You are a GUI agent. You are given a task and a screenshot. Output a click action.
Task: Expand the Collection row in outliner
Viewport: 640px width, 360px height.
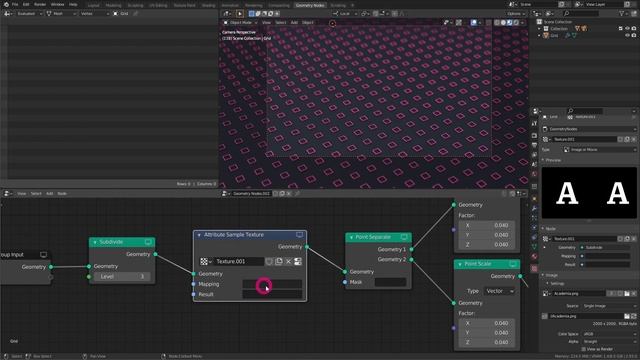click(539, 29)
